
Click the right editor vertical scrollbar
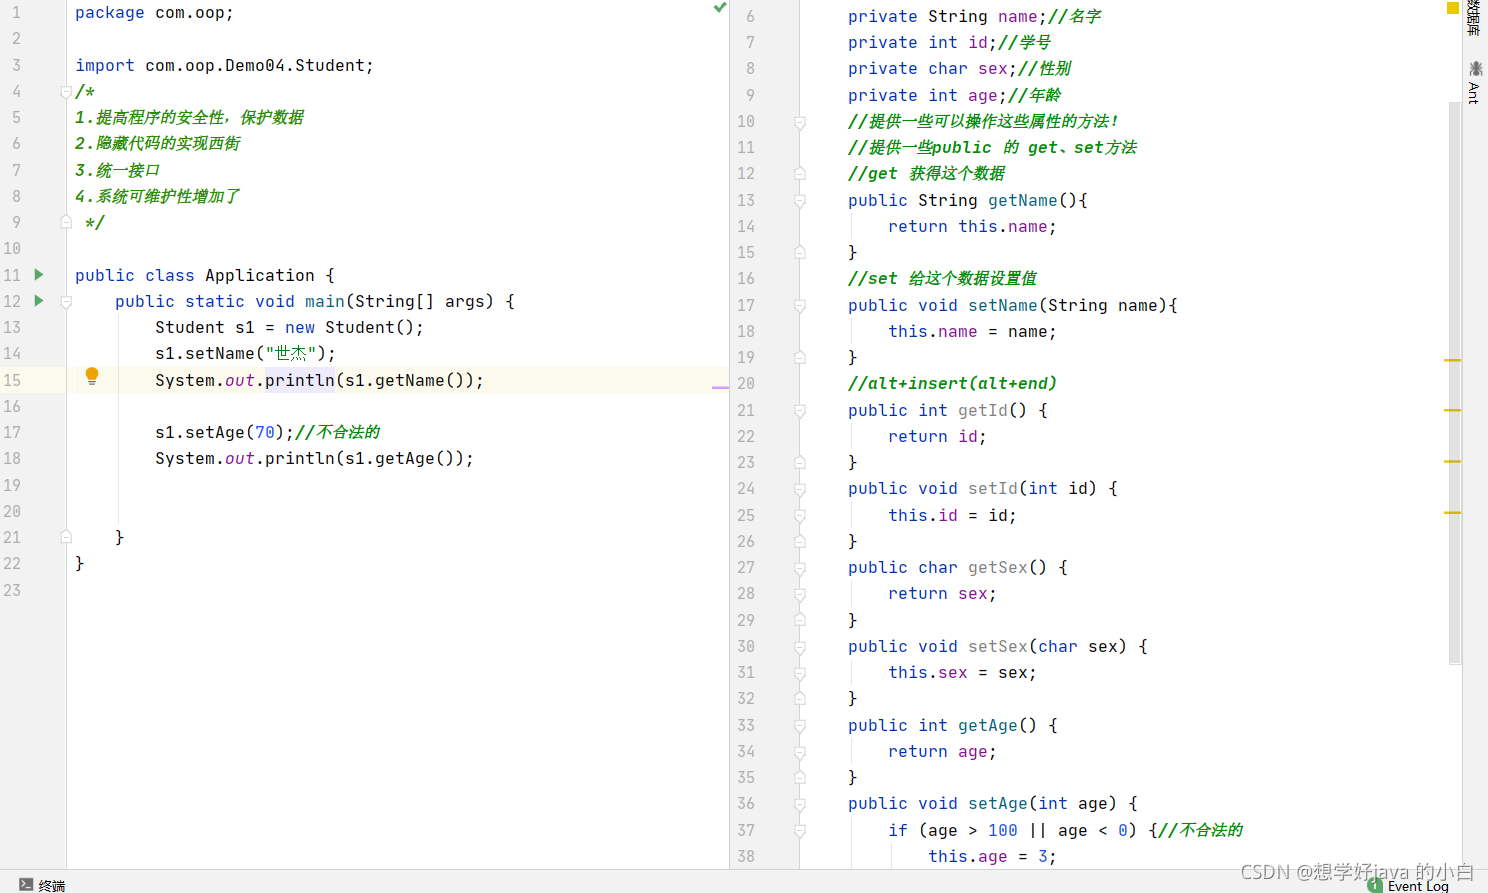pos(1455,383)
